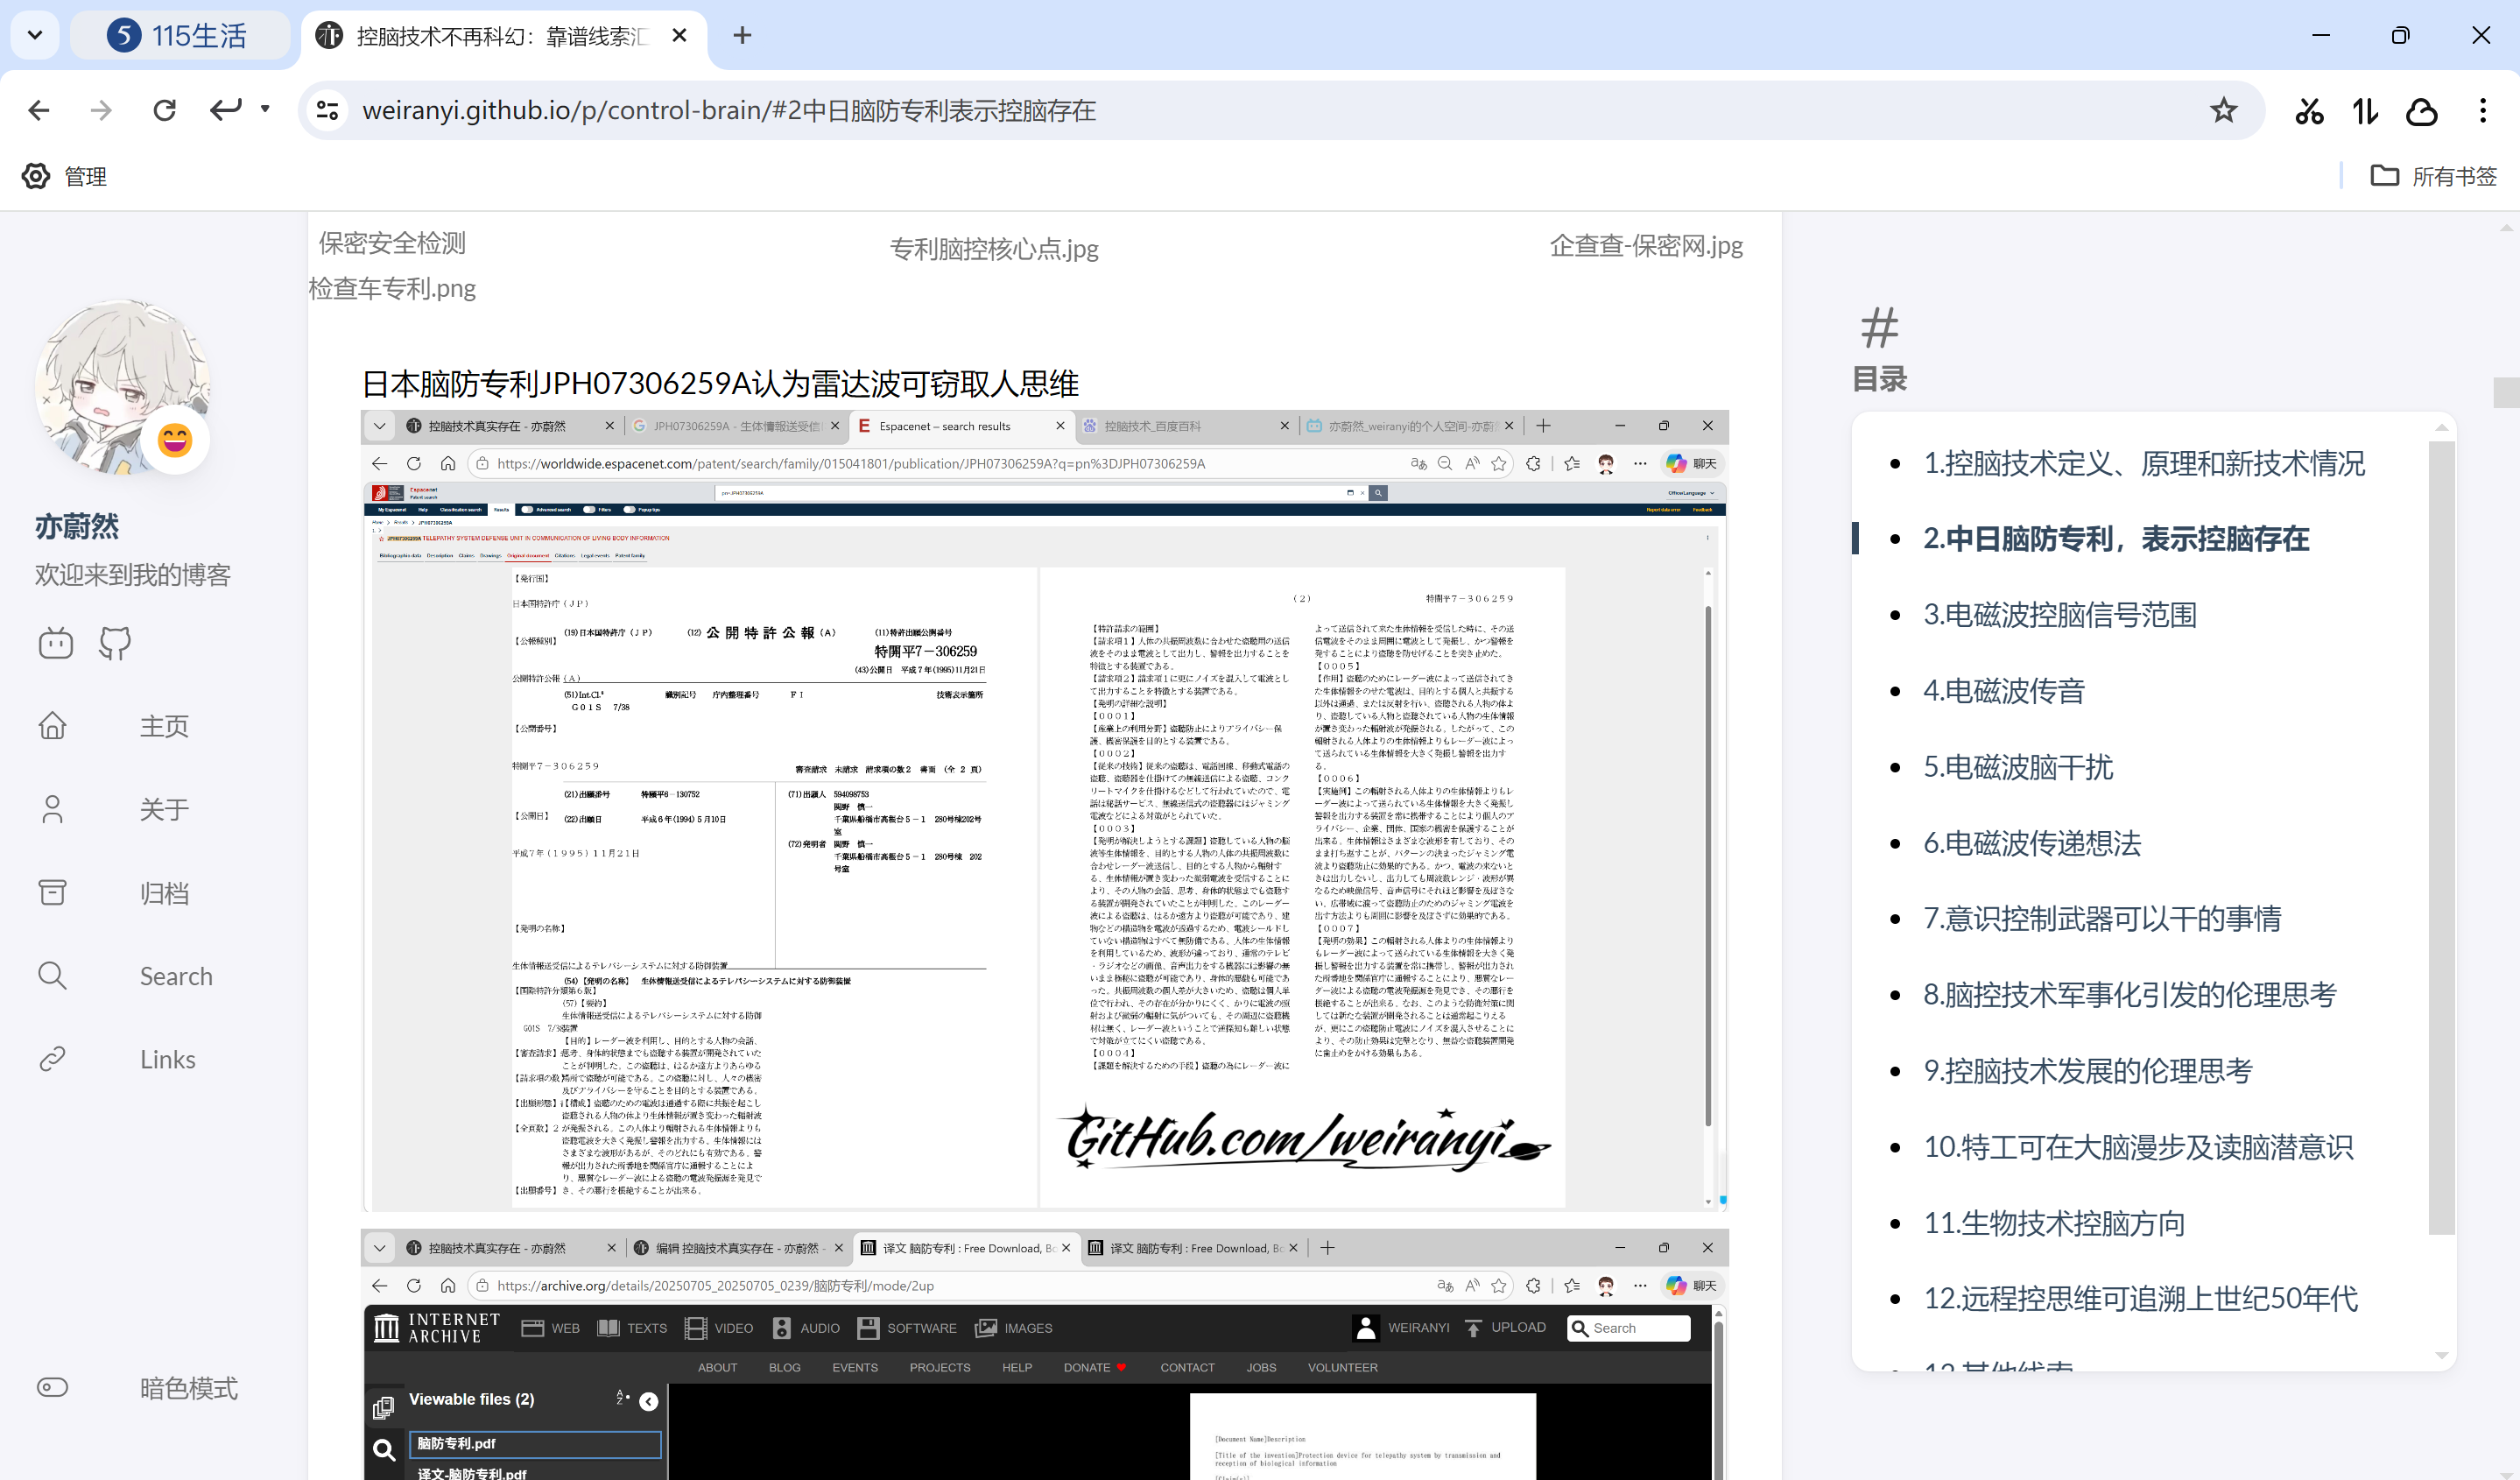2520x1480 pixels.
Task: Go to 归档 archive page in sidebar
Action: 163,892
